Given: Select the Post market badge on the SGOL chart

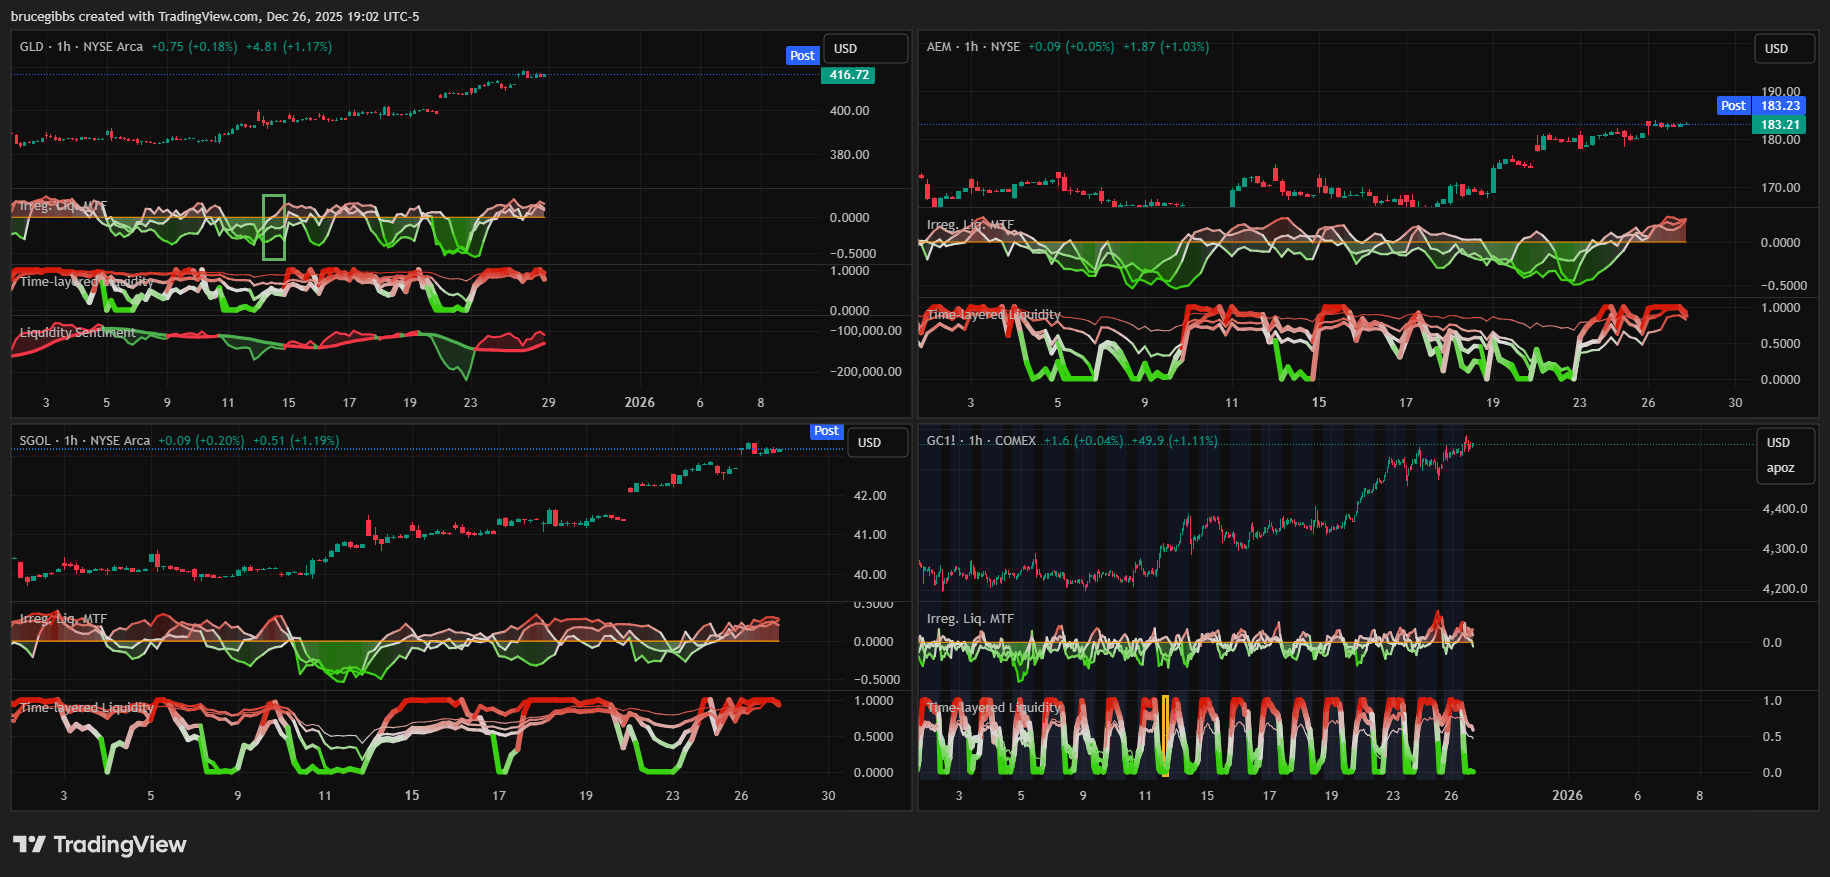Looking at the screenshot, I should 826,431.
